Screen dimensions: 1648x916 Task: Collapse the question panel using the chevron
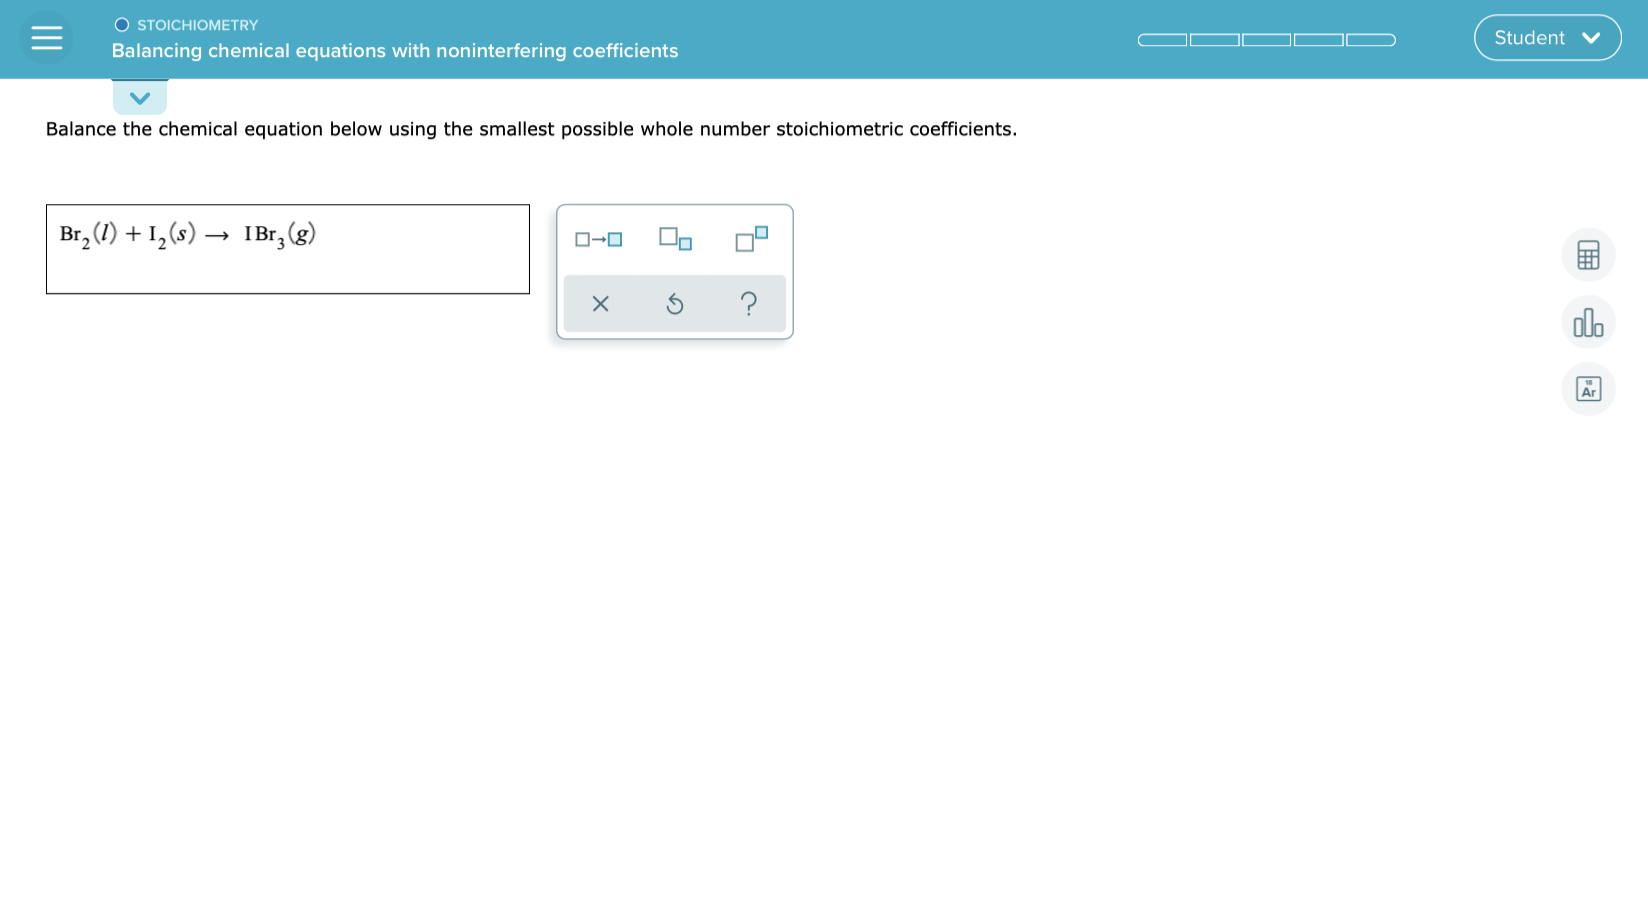click(x=140, y=97)
